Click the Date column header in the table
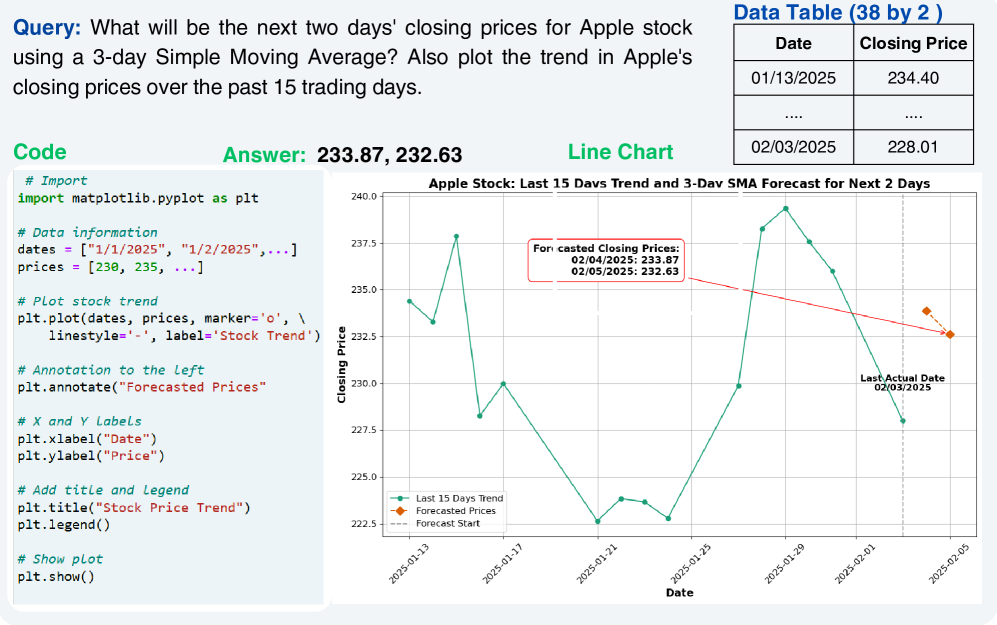Screen dimensions: 997x625 pyautogui.click(x=792, y=43)
